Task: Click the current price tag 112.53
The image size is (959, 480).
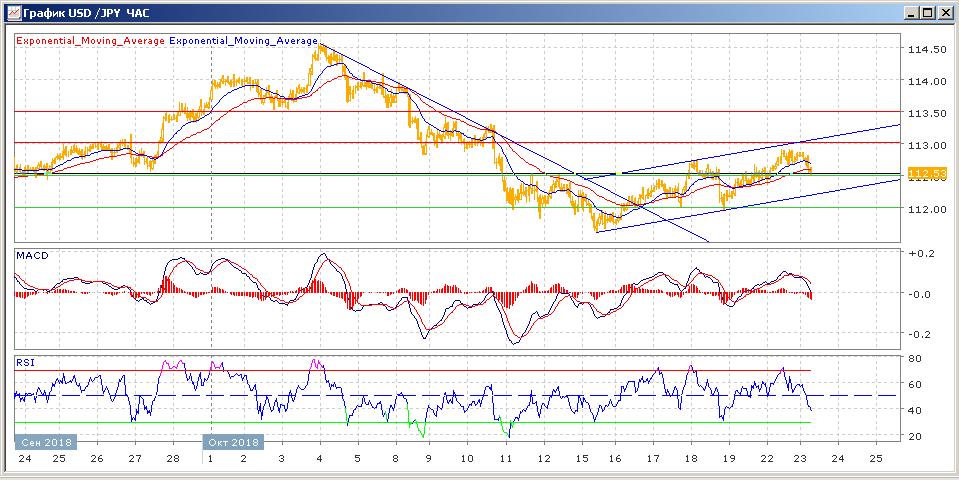Action: [926, 174]
